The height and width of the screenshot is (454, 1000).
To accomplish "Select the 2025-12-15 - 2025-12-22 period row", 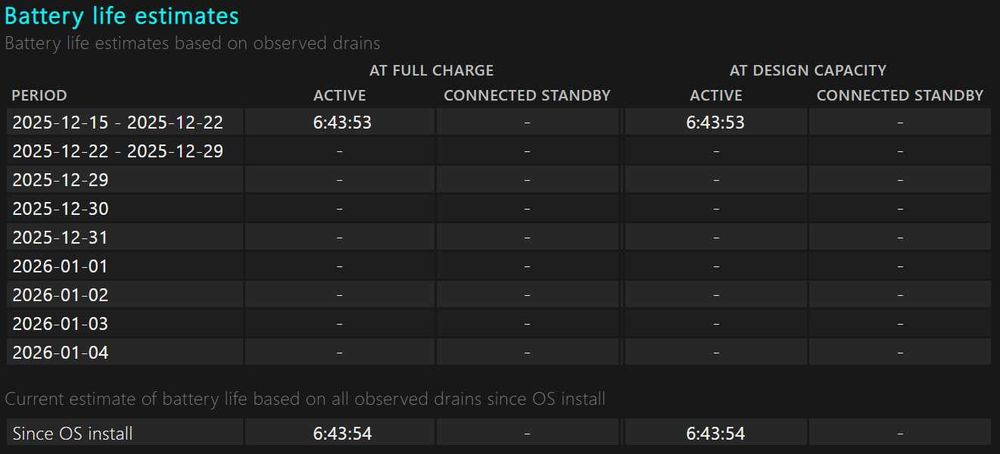I will coord(117,122).
